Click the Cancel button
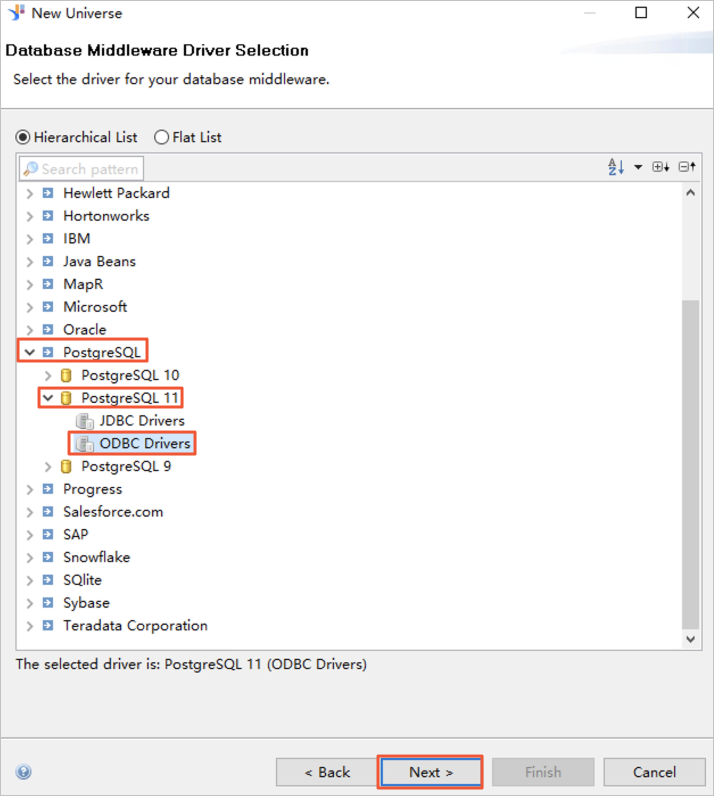 tap(654, 772)
